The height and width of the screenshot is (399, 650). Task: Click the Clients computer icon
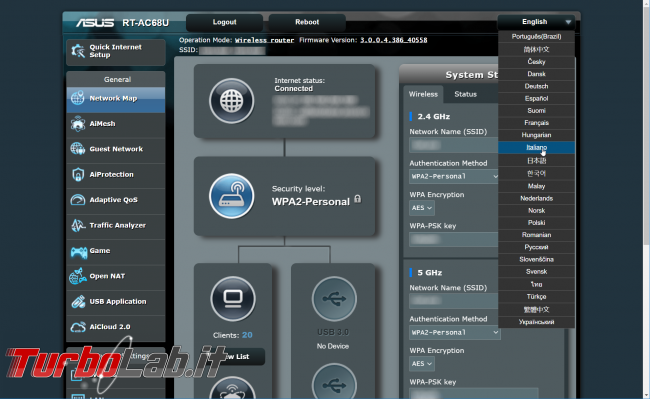tap(233, 299)
